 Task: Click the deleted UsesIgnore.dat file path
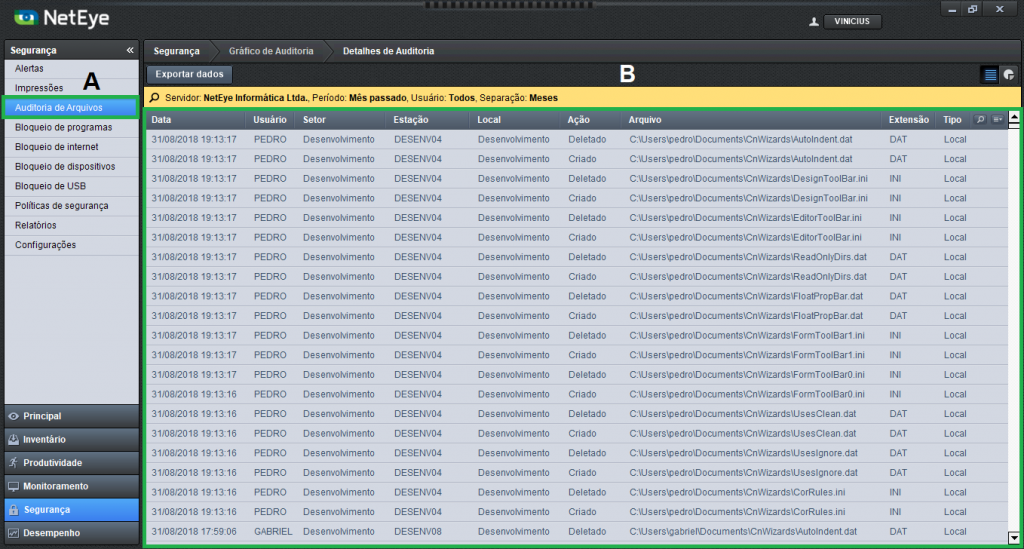(x=743, y=452)
